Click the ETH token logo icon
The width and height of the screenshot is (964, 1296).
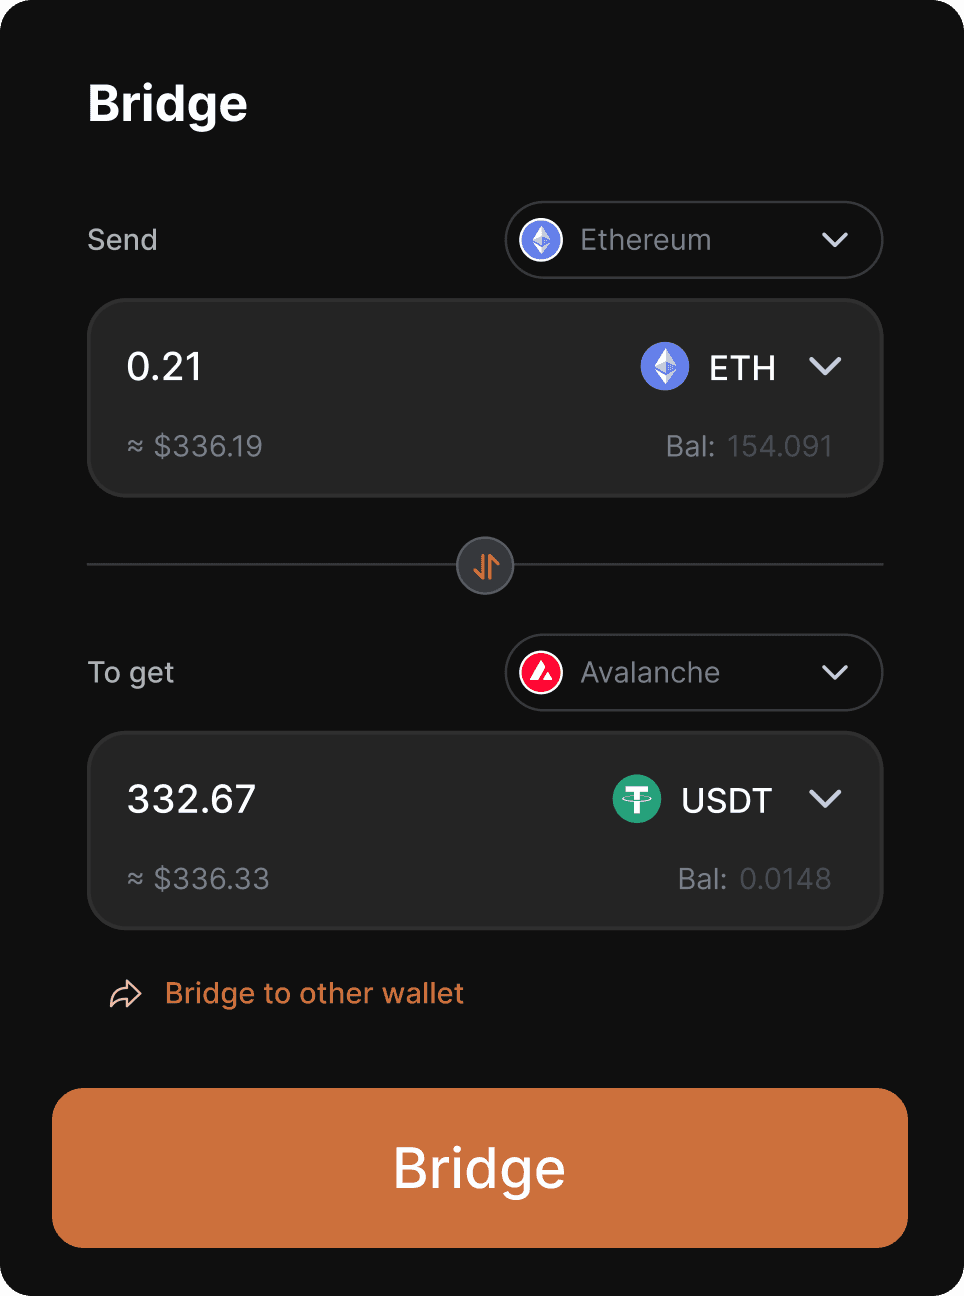click(x=665, y=366)
